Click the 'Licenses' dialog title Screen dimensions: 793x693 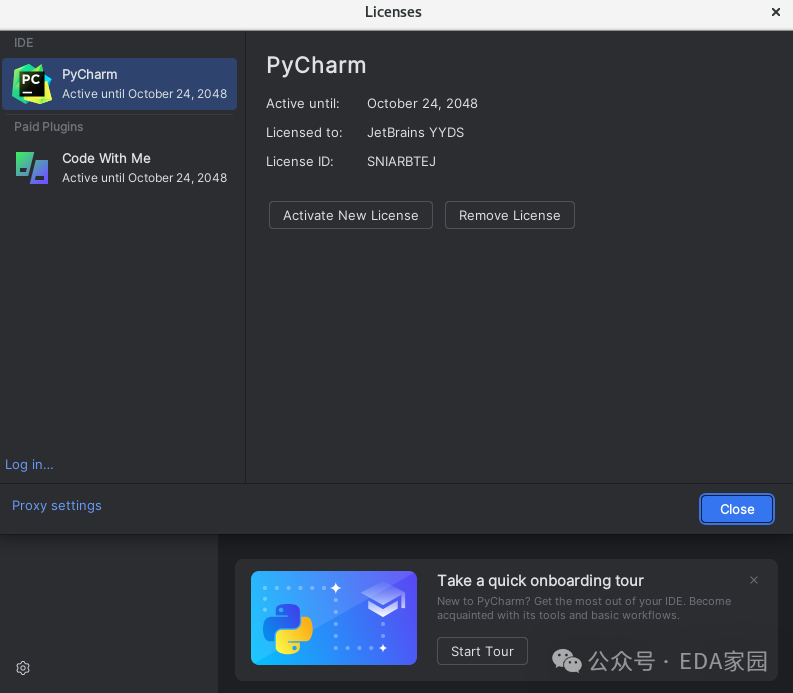[x=393, y=12]
